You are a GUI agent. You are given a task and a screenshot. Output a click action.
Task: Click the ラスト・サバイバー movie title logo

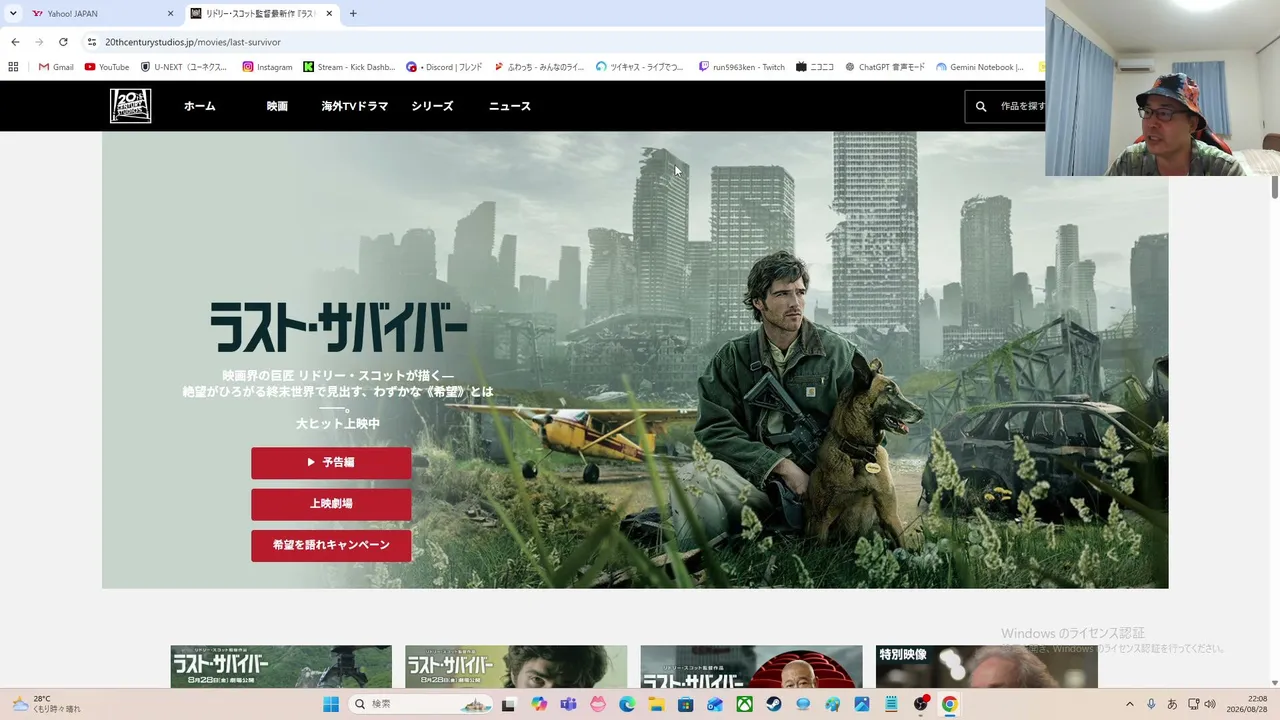(x=338, y=327)
